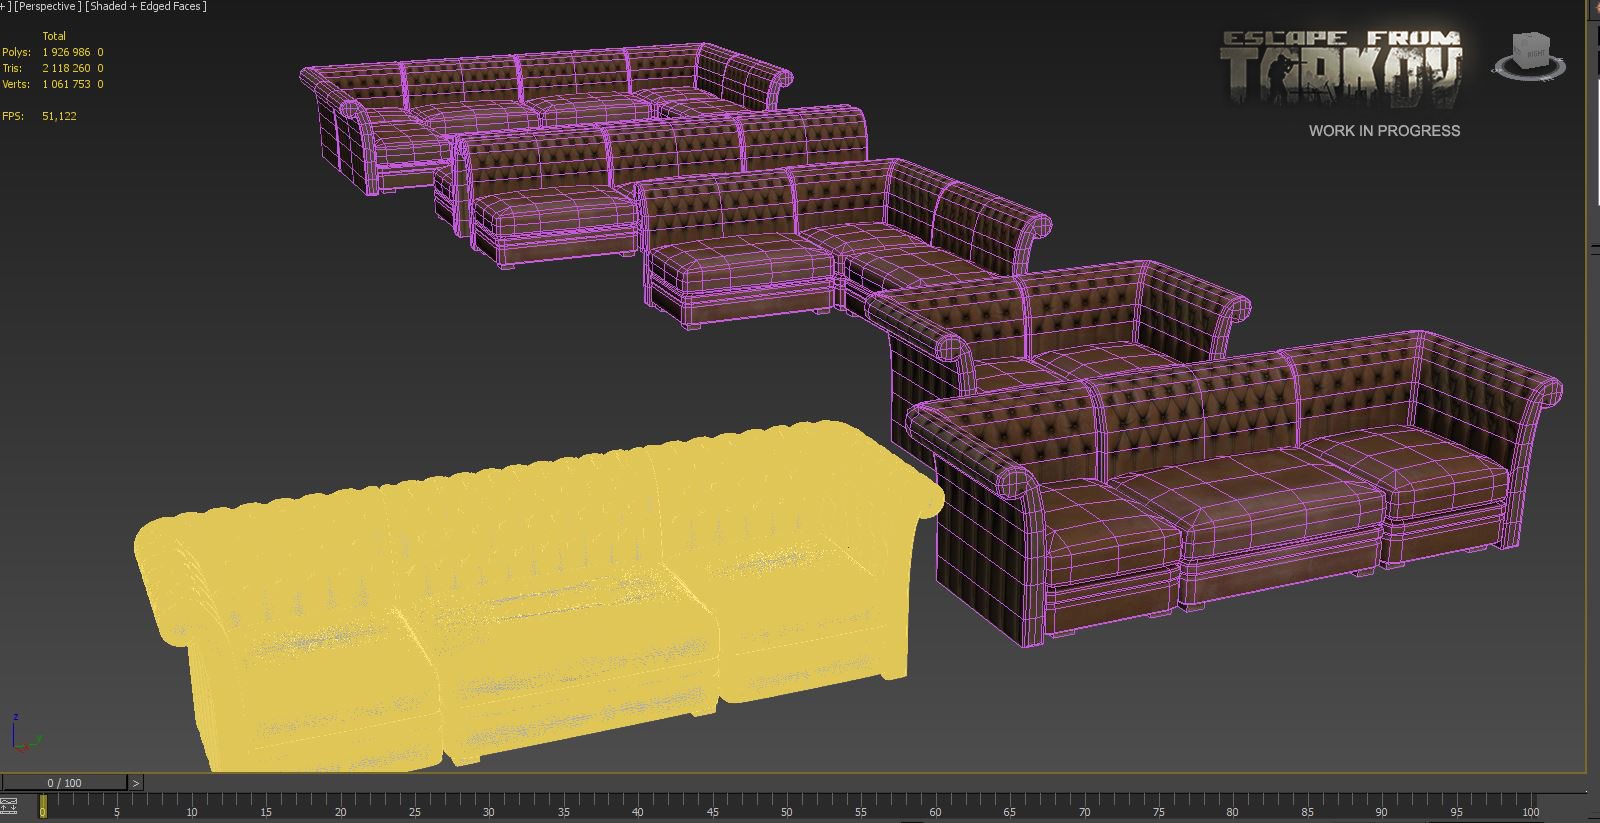Click the 0 / 100 time slider
This screenshot has width=1600, height=823.
point(65,783)
